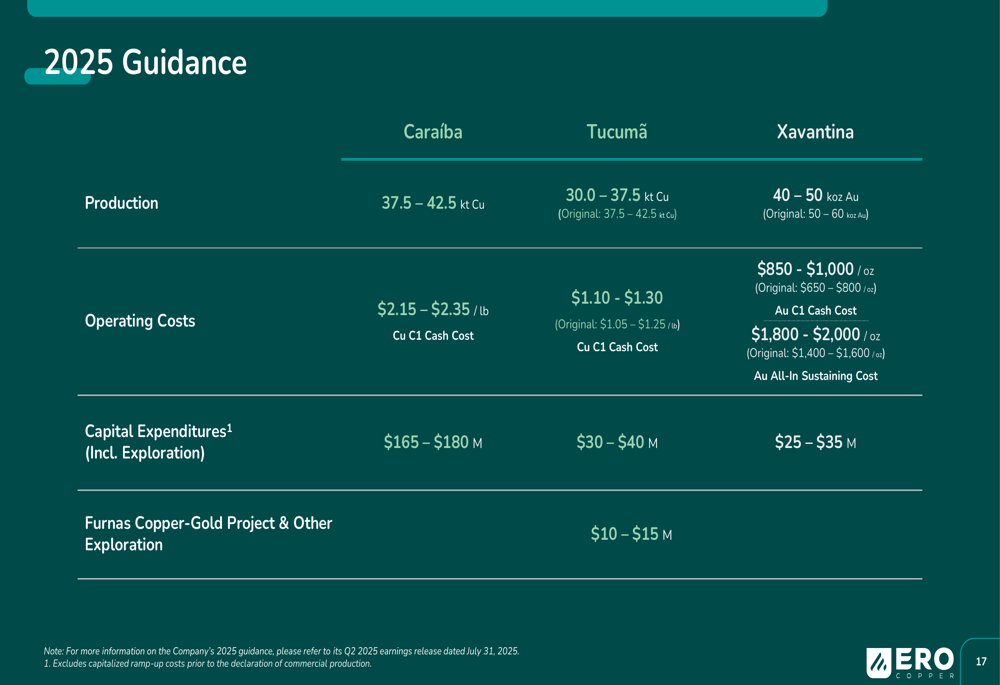
Task: Click the Xavantina column header
Action: (815, 132)
